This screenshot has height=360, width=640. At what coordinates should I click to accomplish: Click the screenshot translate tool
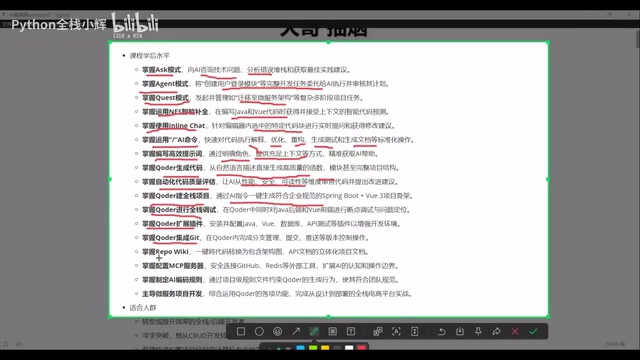point(378,331)
